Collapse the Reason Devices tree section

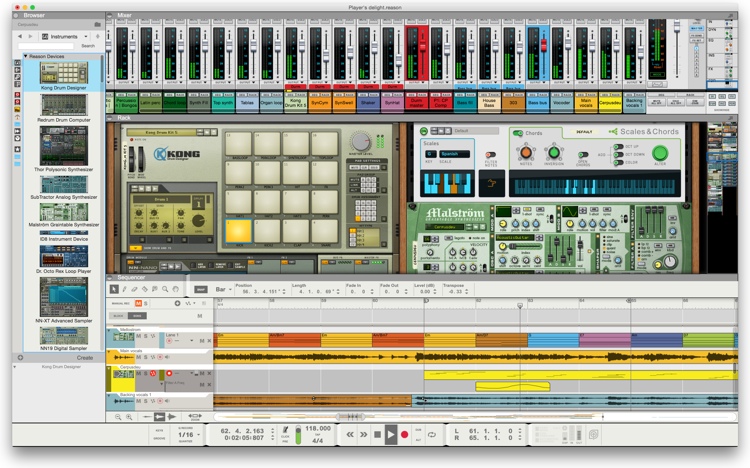pyautogui.click(x=25, y=56)
